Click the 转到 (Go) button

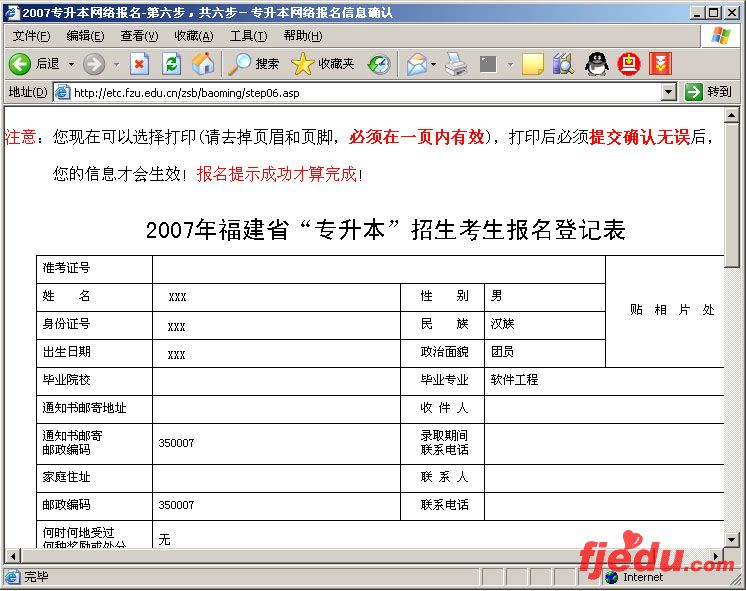[708, 92]
